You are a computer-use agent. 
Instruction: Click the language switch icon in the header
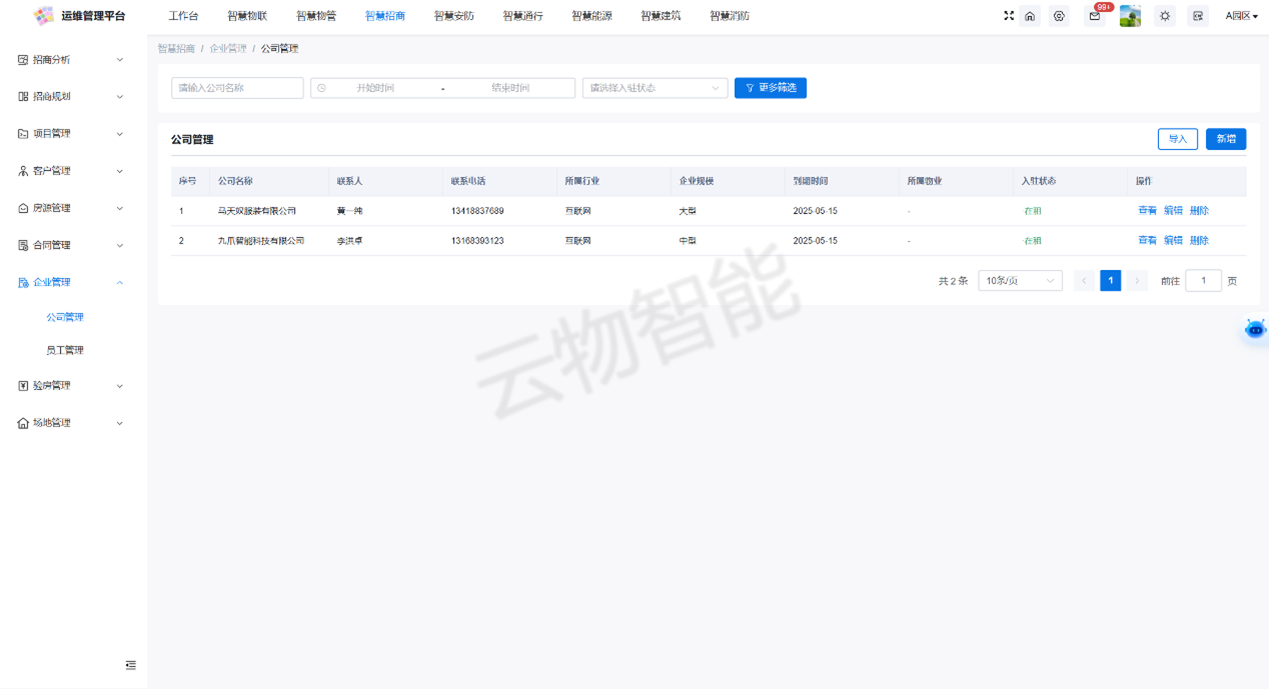[x=1197, y=16]
